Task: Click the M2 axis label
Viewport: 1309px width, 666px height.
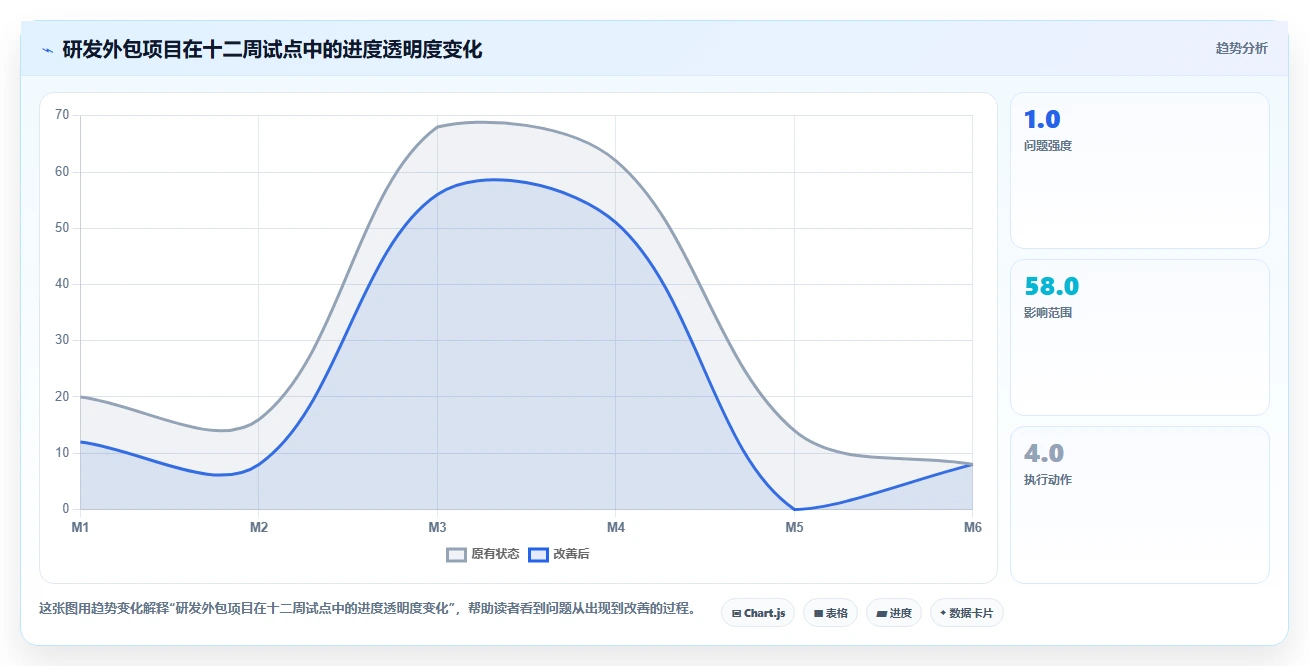Action: (259, 527)
